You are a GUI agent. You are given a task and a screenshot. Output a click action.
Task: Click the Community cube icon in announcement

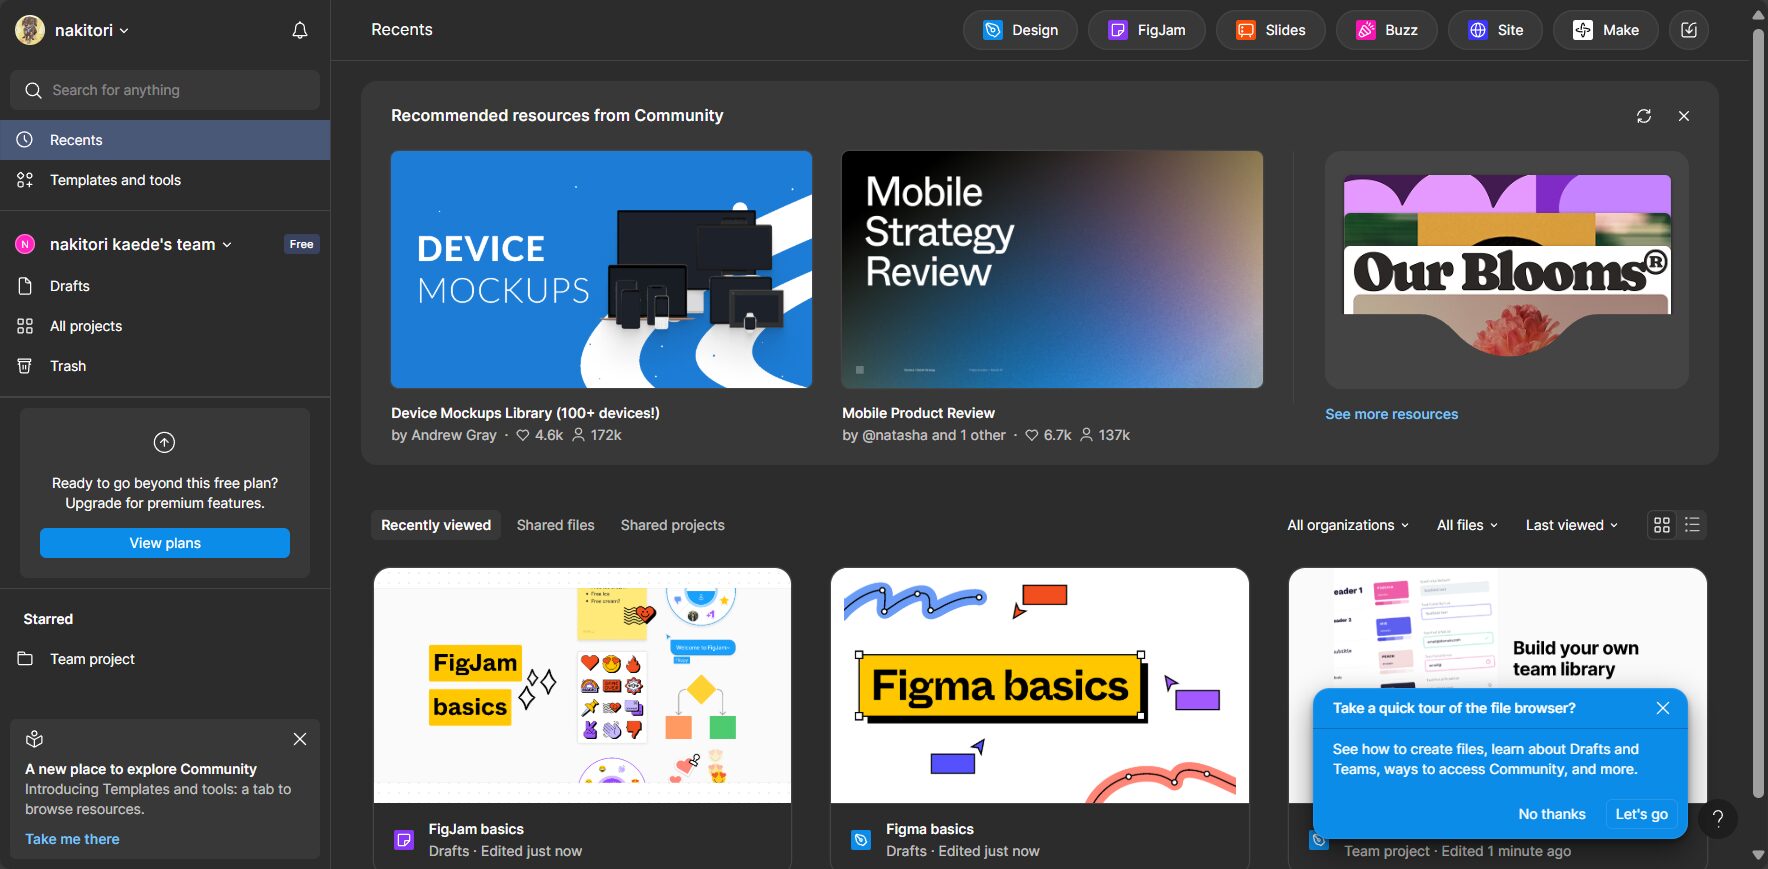pyautogui.click(x=34, y=739)
